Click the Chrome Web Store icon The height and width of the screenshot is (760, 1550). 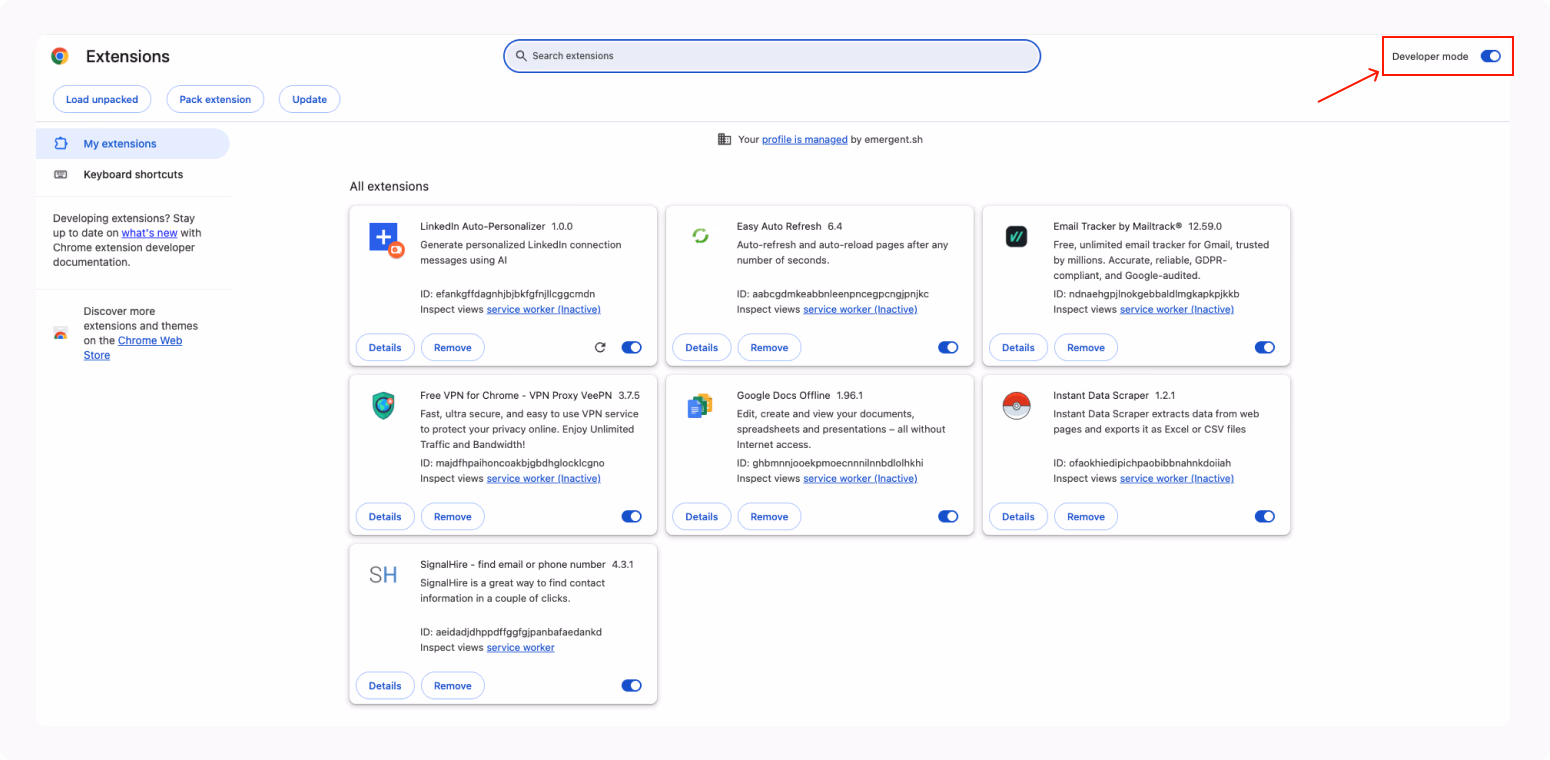coord(61,333)
